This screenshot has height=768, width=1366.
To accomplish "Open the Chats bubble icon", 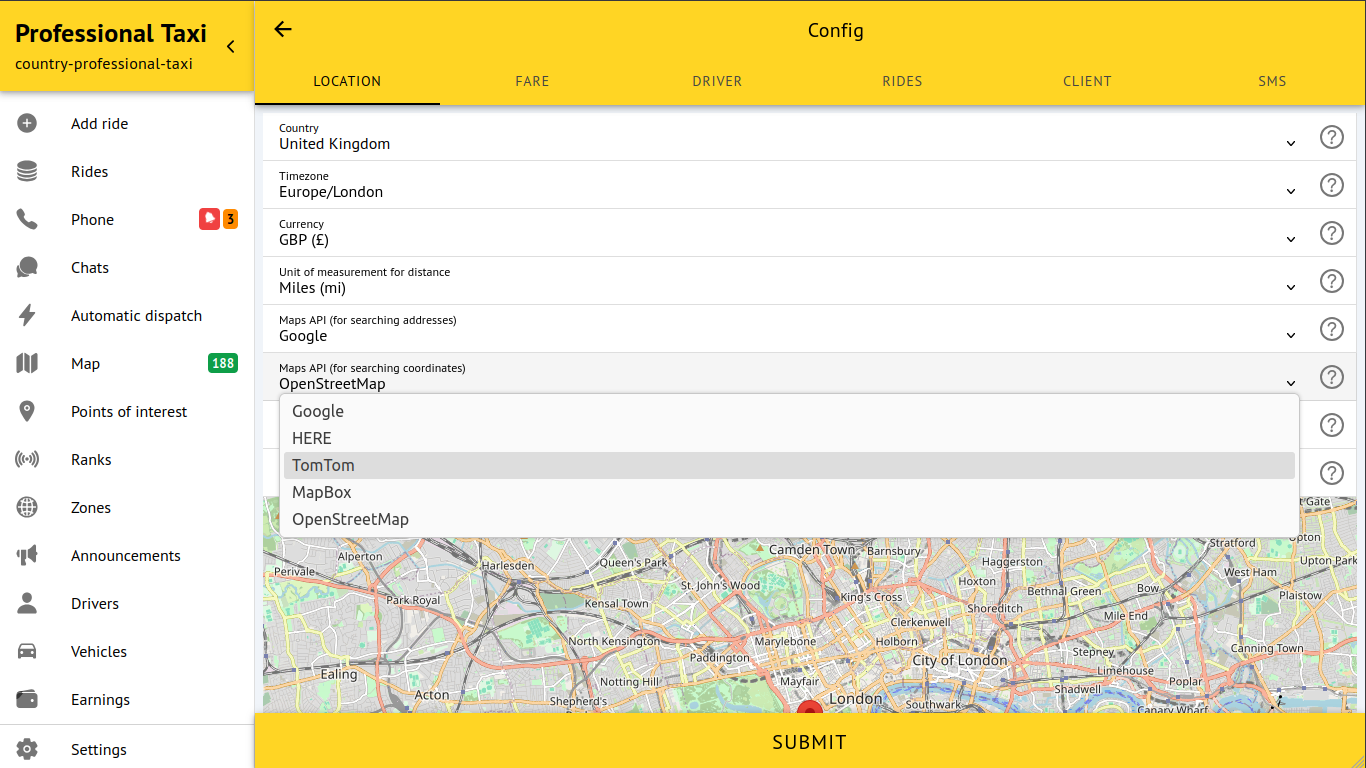I will pos(27,268).
